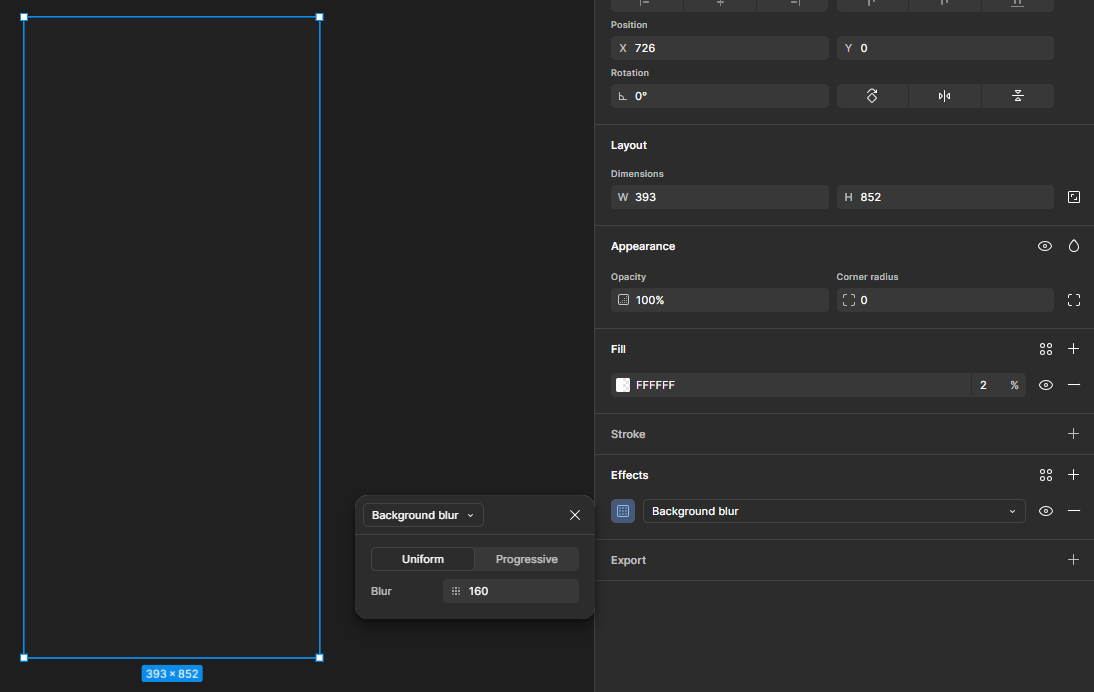The height and width of the screenshot is (692, 1094).
Task: Add a new stroke
Action: 1074,434
